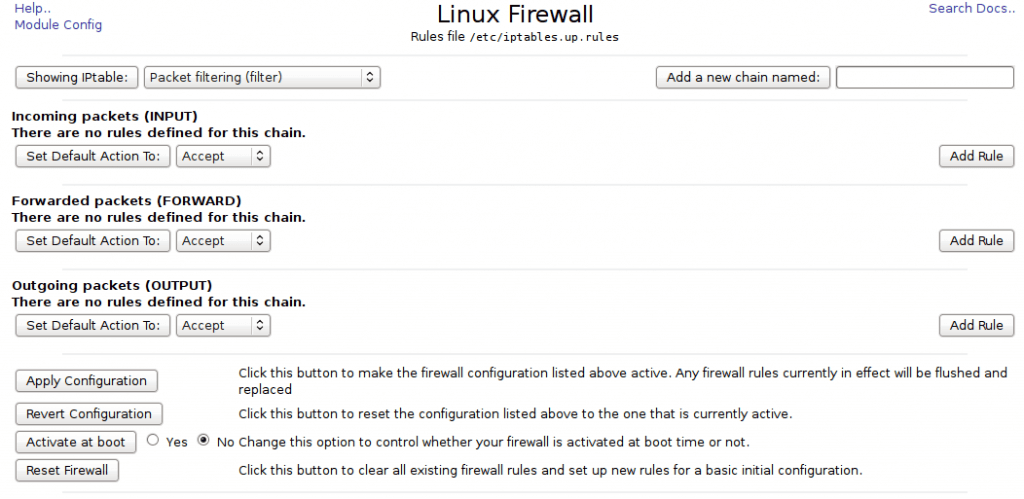
Task: Expand INPUT chain default action dropdown
Action: point(223,156)
